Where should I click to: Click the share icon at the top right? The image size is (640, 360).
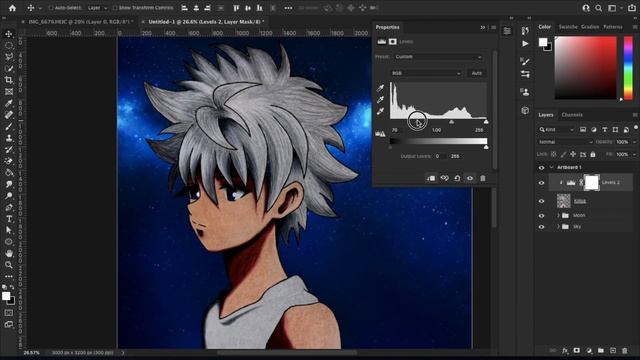tap(632, 8)
